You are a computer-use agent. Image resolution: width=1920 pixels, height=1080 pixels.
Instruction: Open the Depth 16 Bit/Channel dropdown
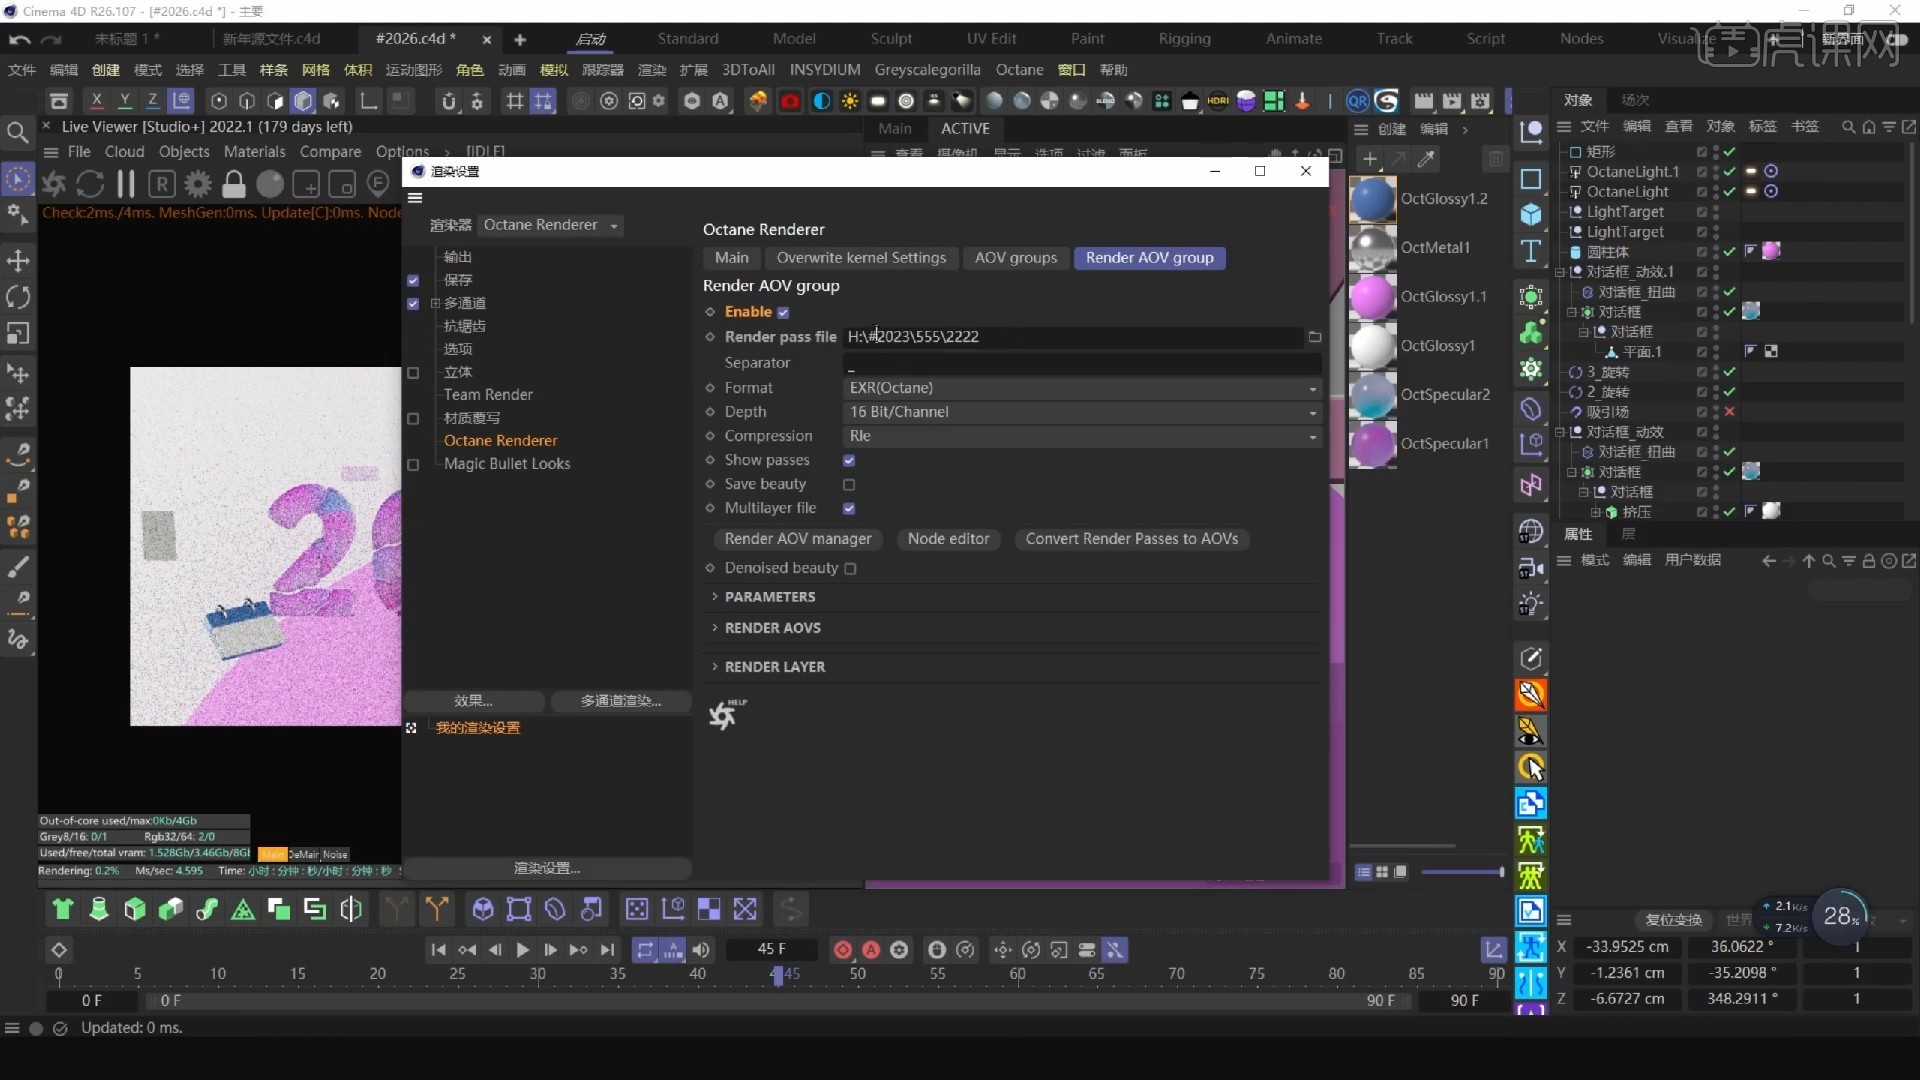pyautogui.click(x=1083, y=412)
